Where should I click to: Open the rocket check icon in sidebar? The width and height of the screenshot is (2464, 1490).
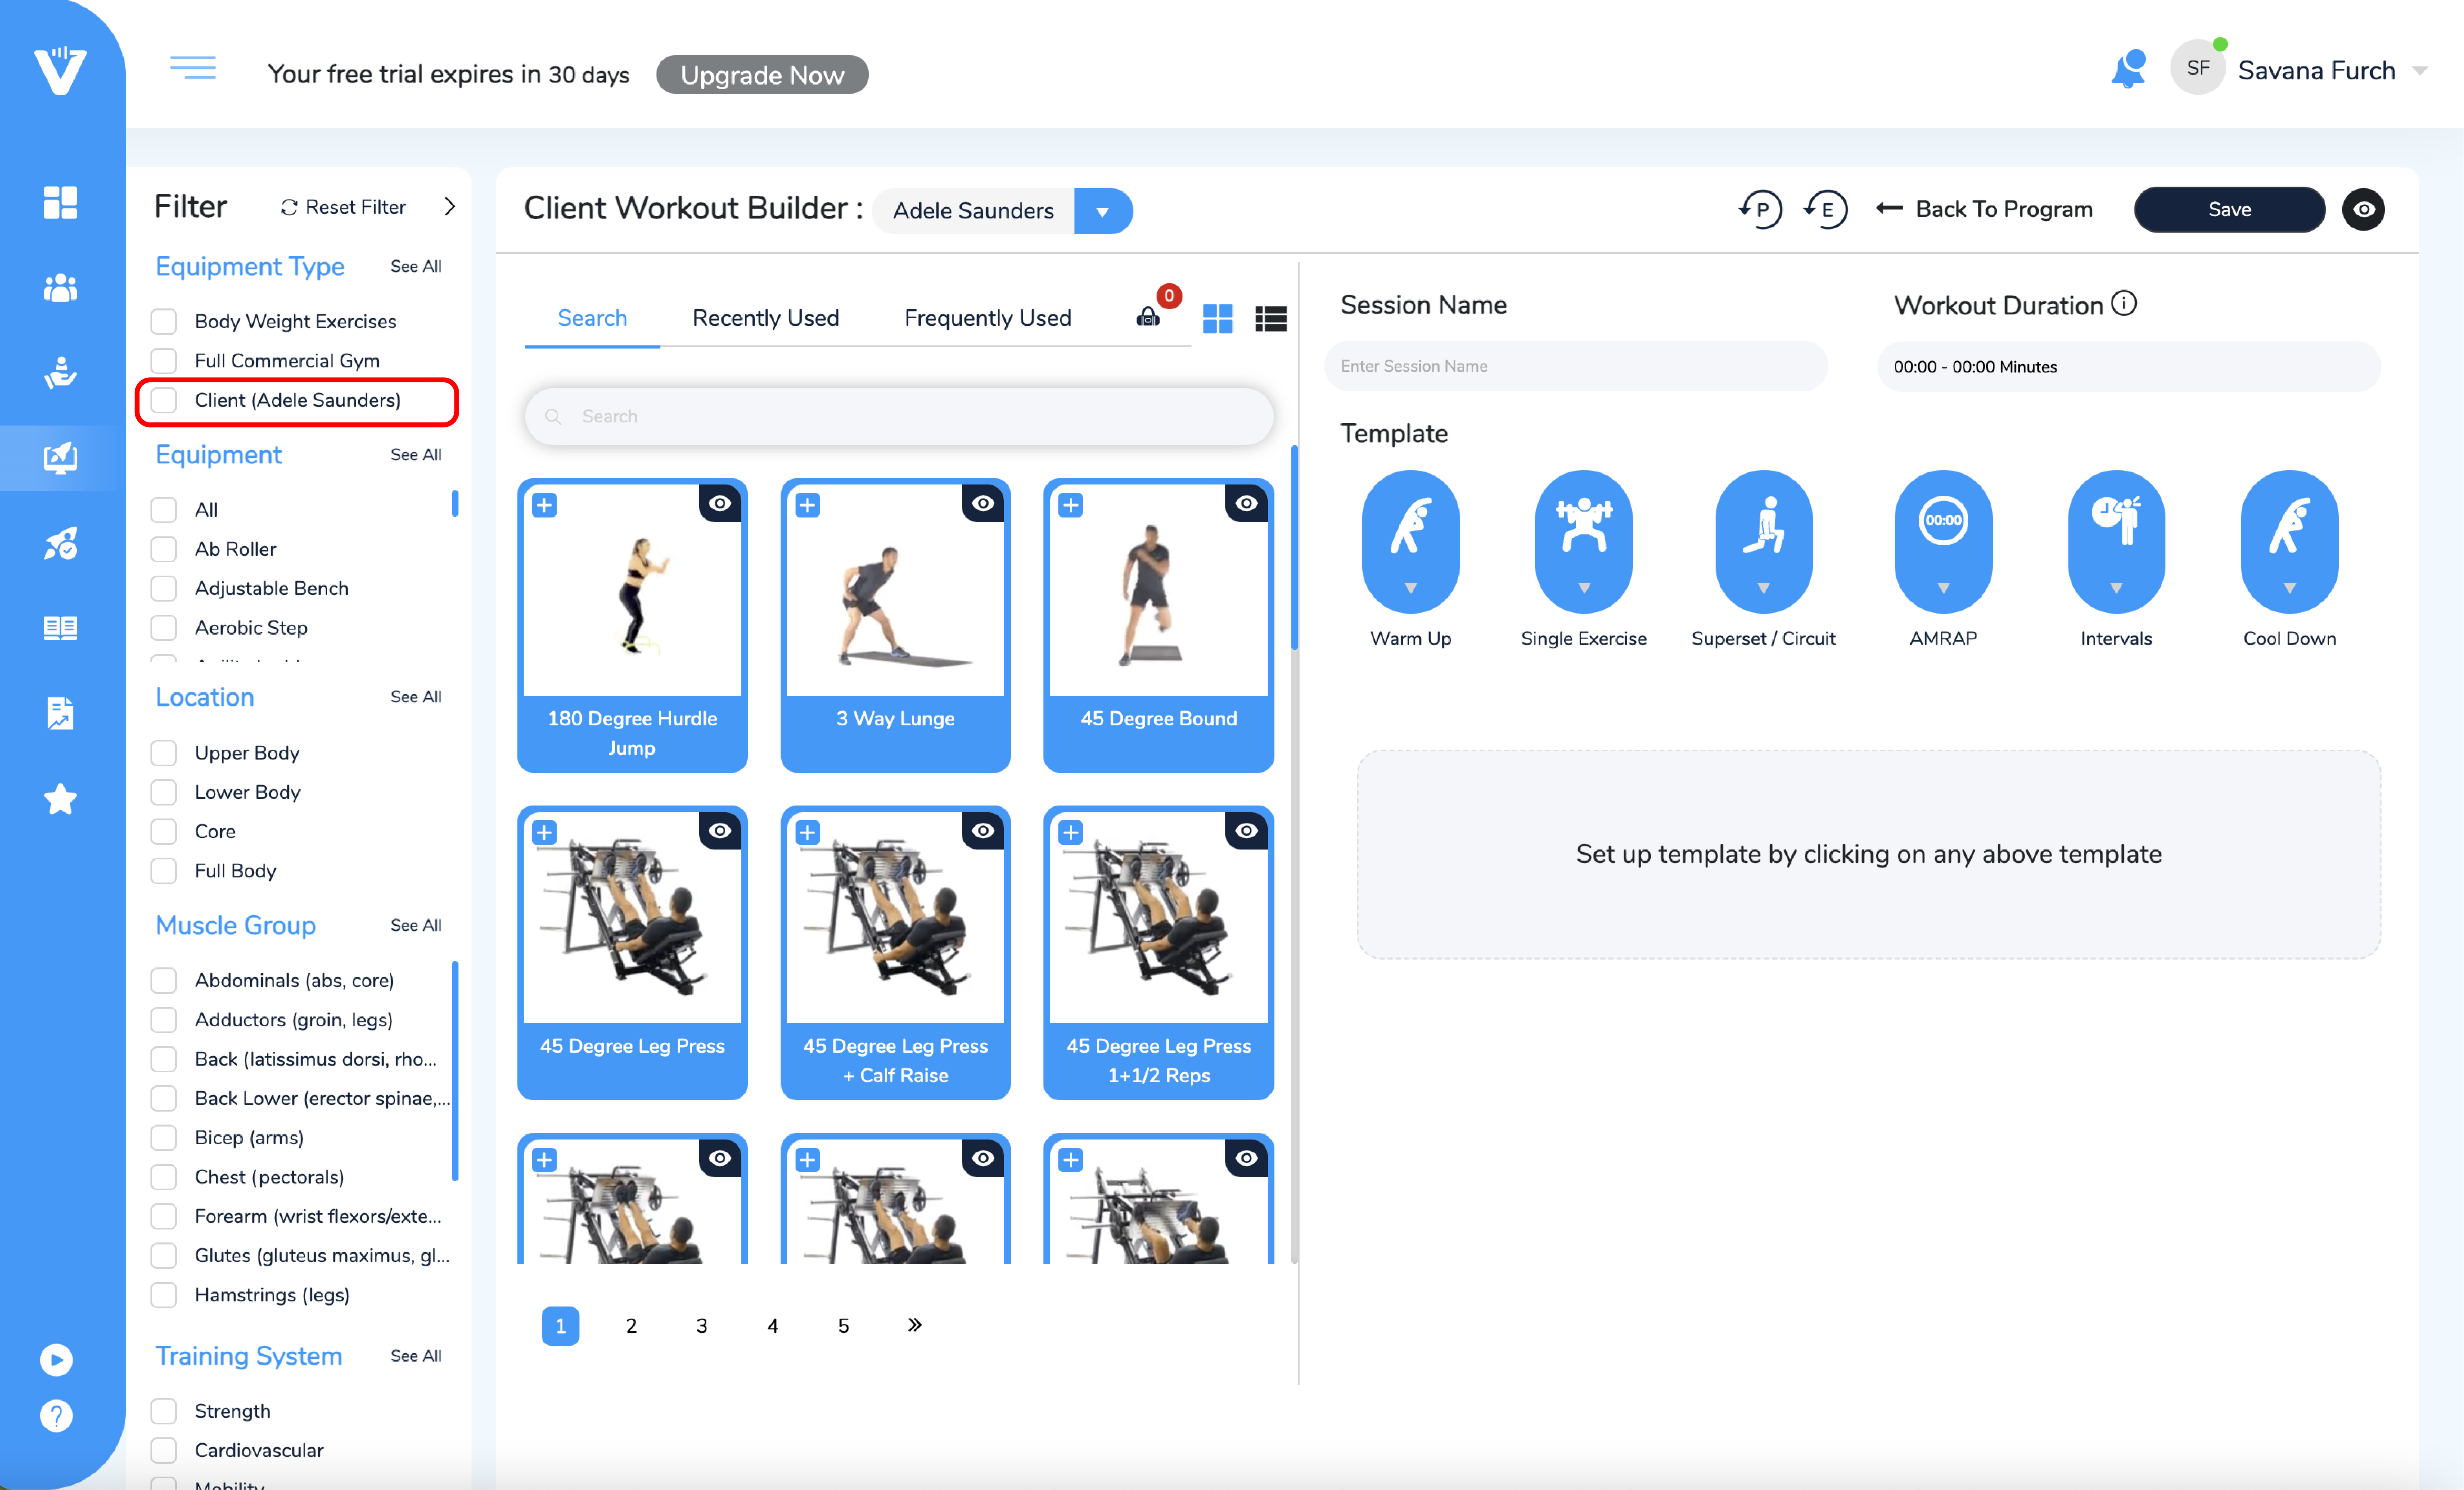click(60, 543)
